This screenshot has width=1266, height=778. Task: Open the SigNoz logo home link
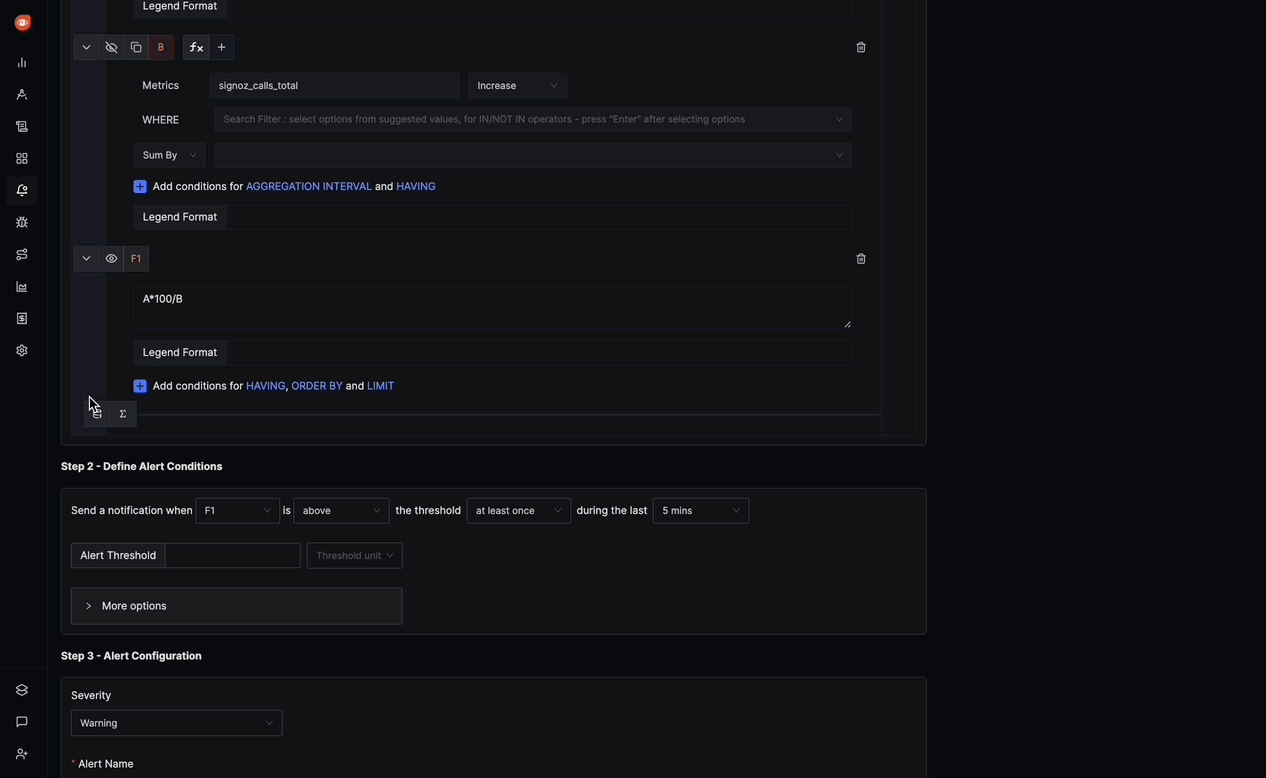pos(22,22)
